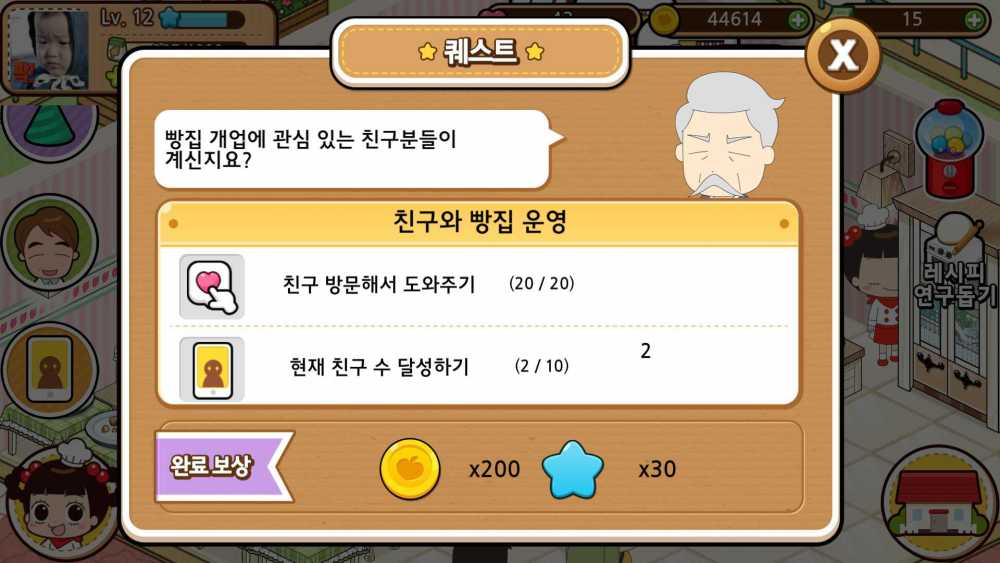The width and height of the screenshot is (1000, 563).
Task: Open the player profile photo
Action: point(49,49)
